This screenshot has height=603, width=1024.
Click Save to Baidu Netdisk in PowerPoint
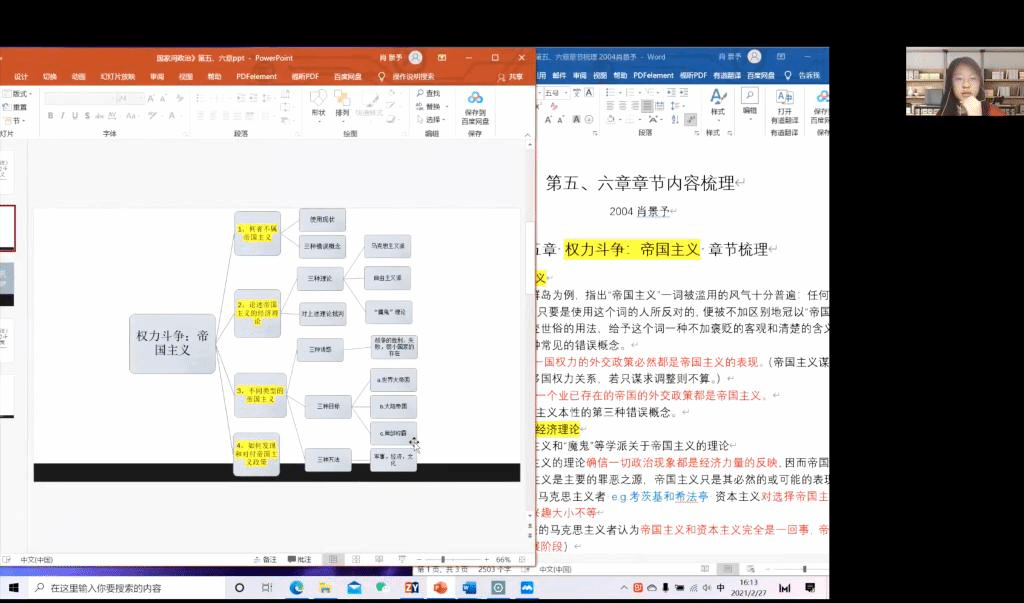475,103
